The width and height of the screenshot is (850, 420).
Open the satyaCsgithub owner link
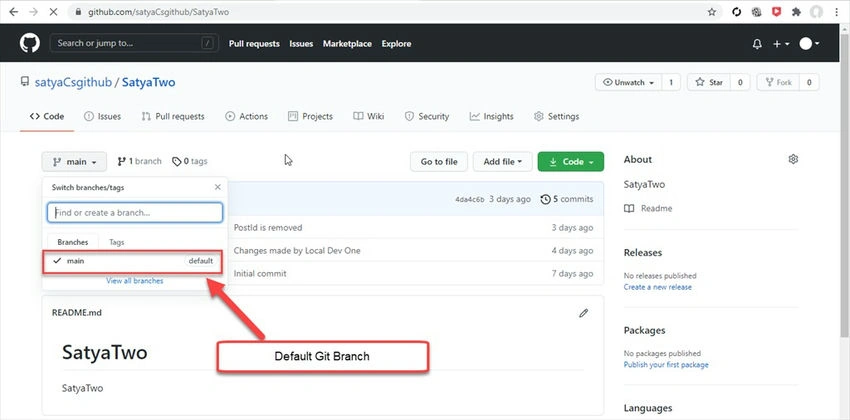(x=73, y=82)
